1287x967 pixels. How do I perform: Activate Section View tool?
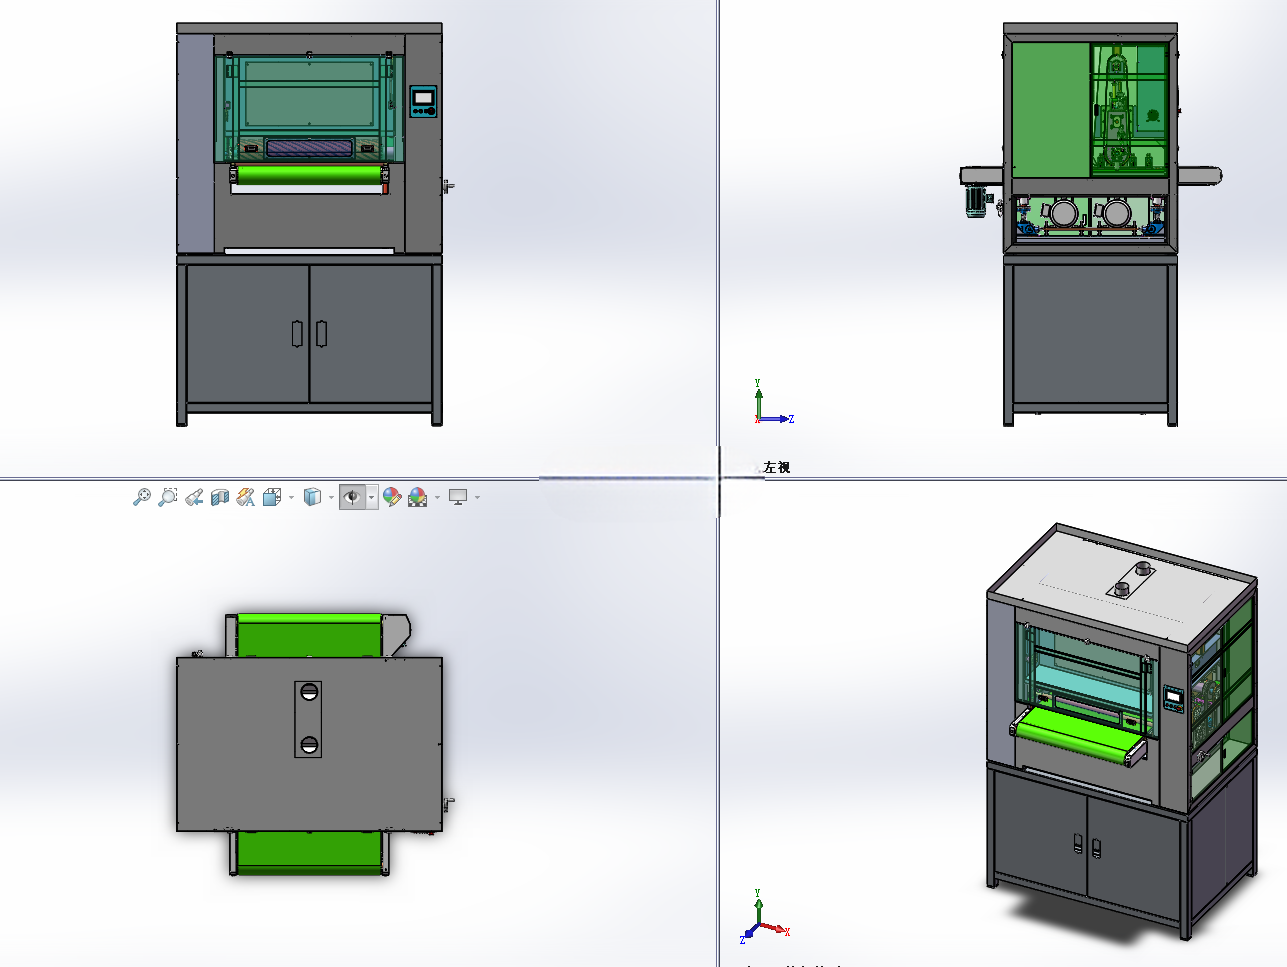click(220, 497)
